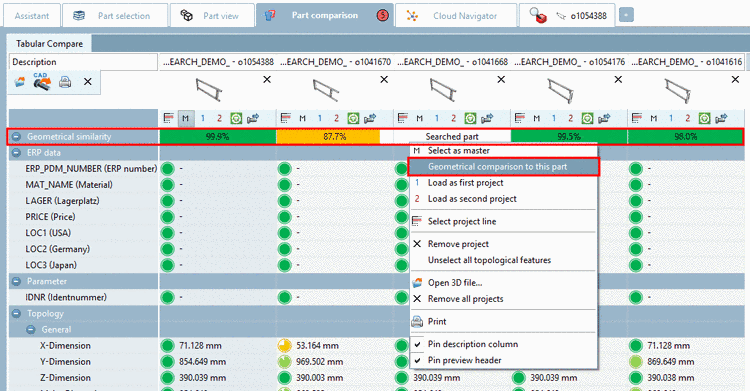Click export arrow icon for o1054388
This screenshot has width=750, height=391.
(x=253, y=118)
